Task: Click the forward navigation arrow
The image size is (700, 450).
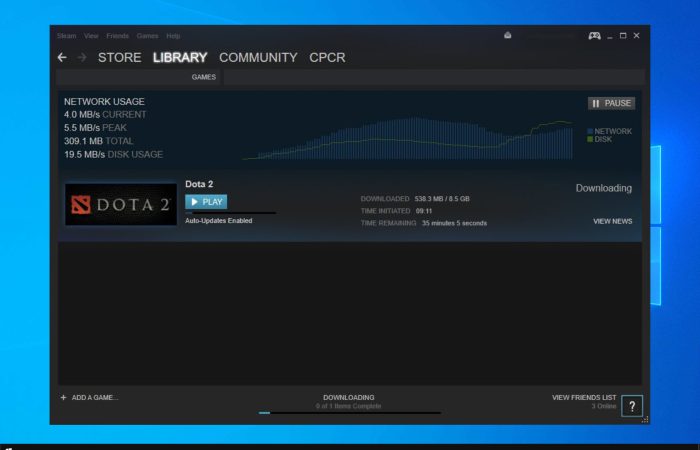Action: pos(82,57)
